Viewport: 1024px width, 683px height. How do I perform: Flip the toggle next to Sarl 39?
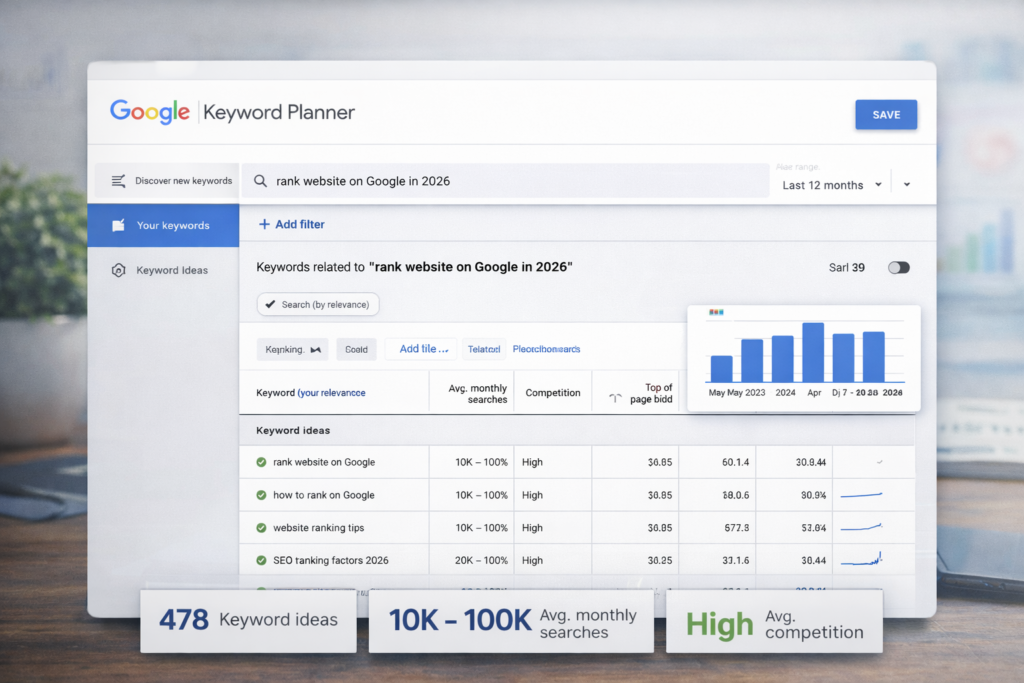[x=898, y=267]
